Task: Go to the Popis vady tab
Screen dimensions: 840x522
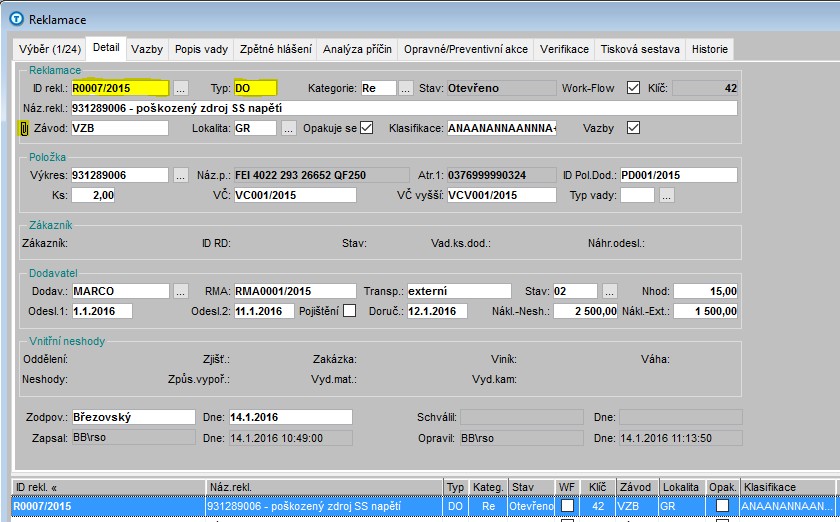Action: click(201, 49)
